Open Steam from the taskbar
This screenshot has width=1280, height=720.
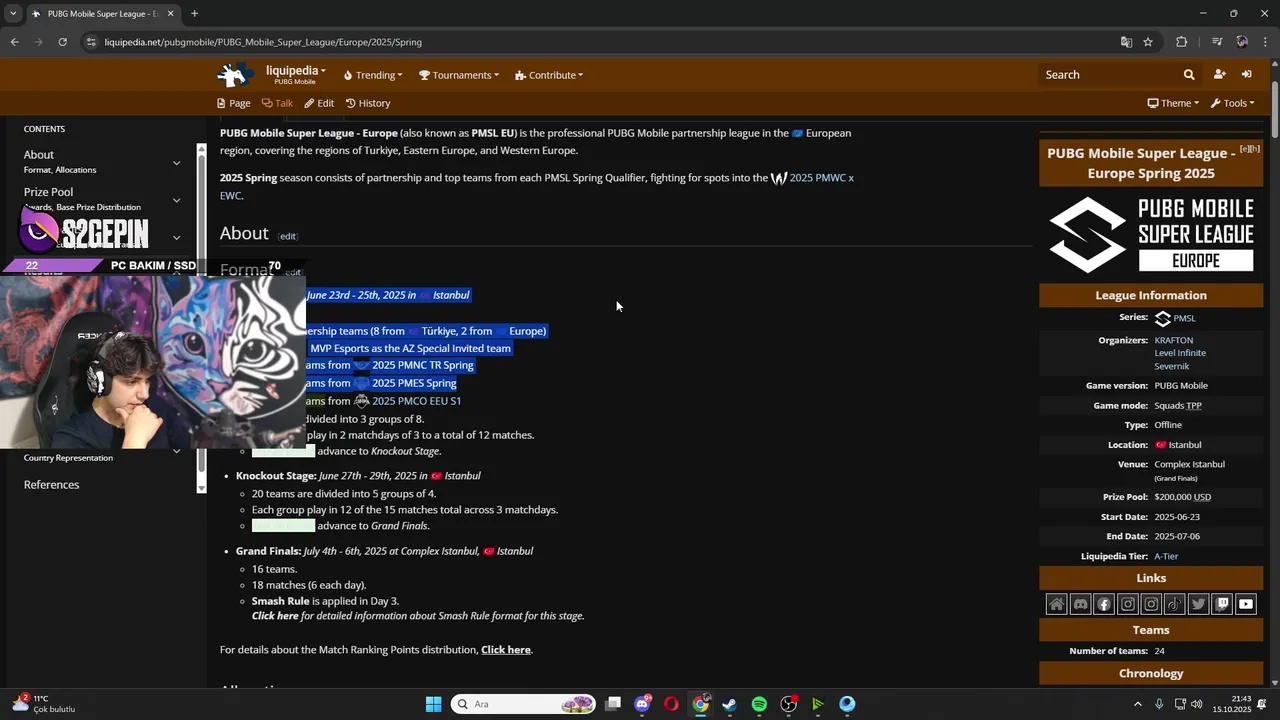pos(729,704)
